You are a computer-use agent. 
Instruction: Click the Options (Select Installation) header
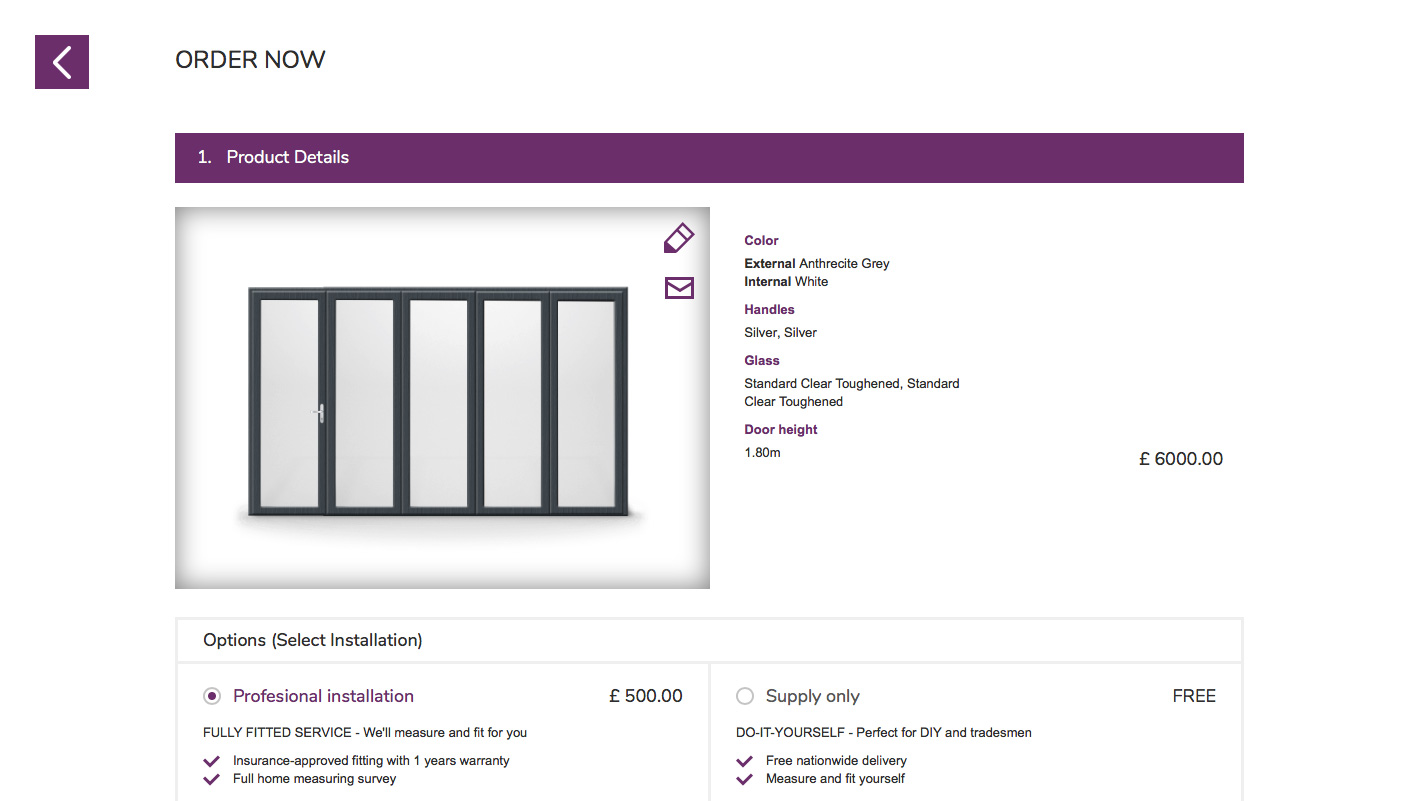[313, 640]
